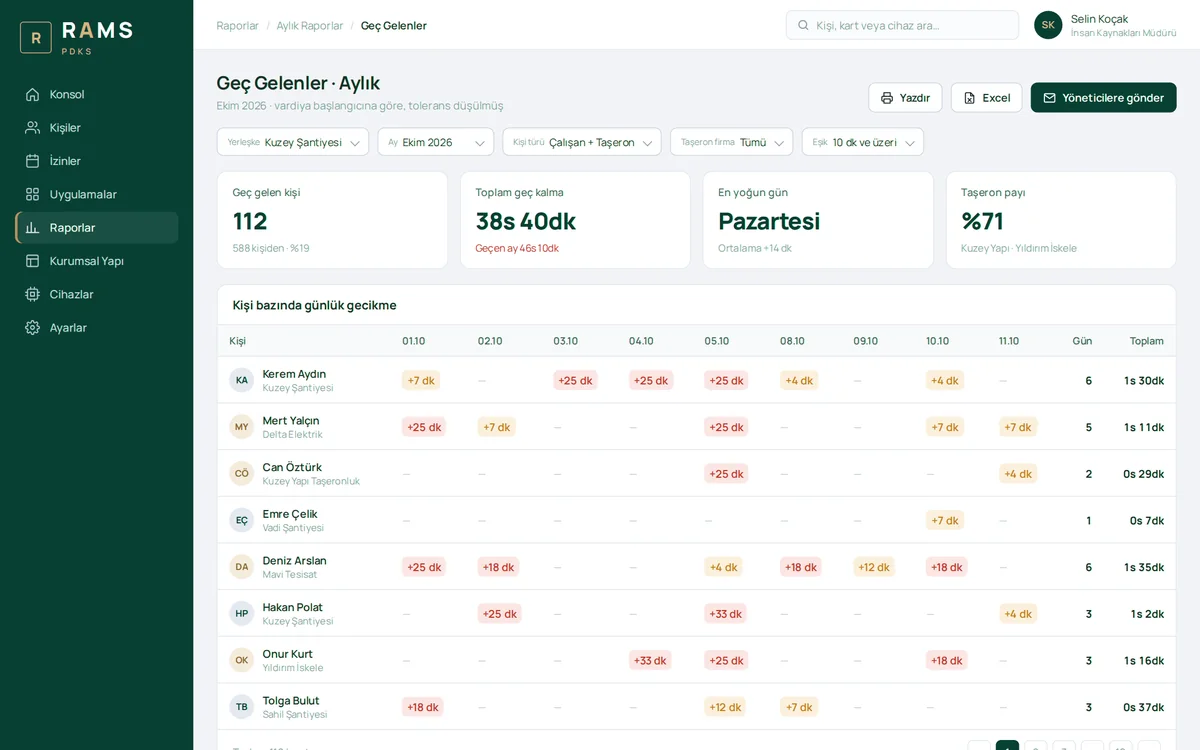The width and height of the screenshot is (1200, 750).
Task: Click the Kişiler people icon
Action: pyautogui.click(x=33, y=127)
